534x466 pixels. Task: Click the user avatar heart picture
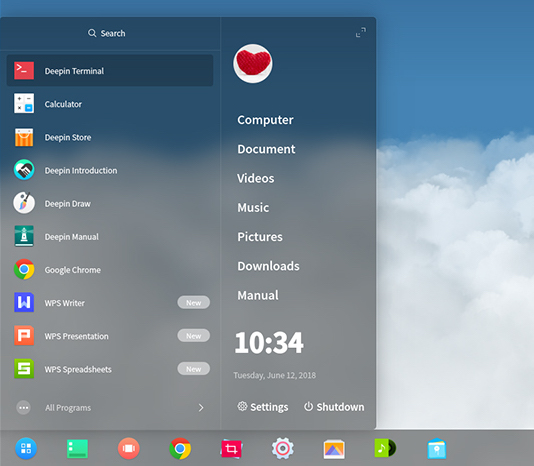(x=253, y=63)
